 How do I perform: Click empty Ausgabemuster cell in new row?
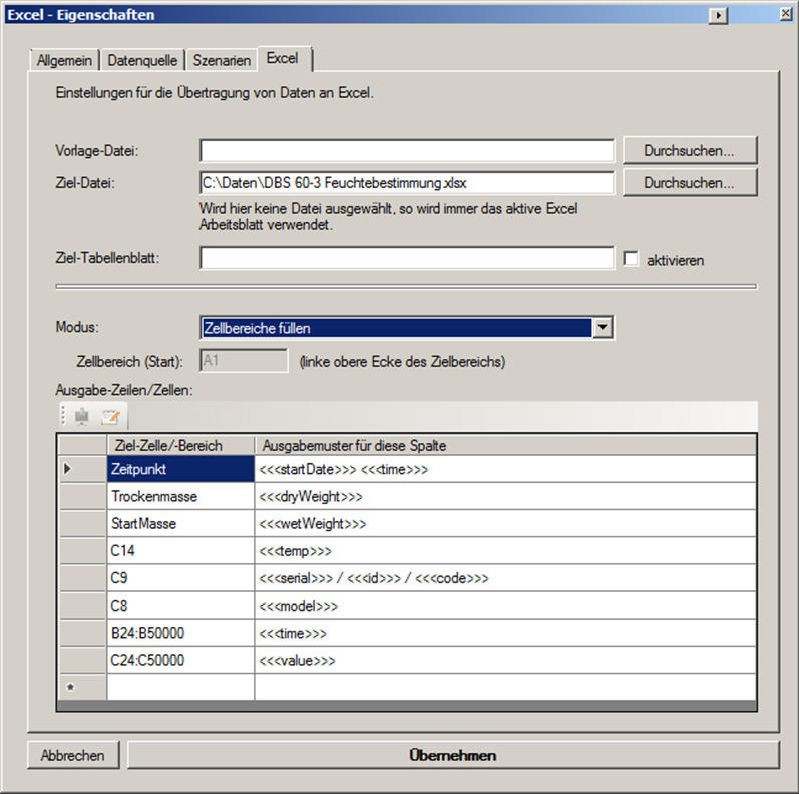[505, 687]
